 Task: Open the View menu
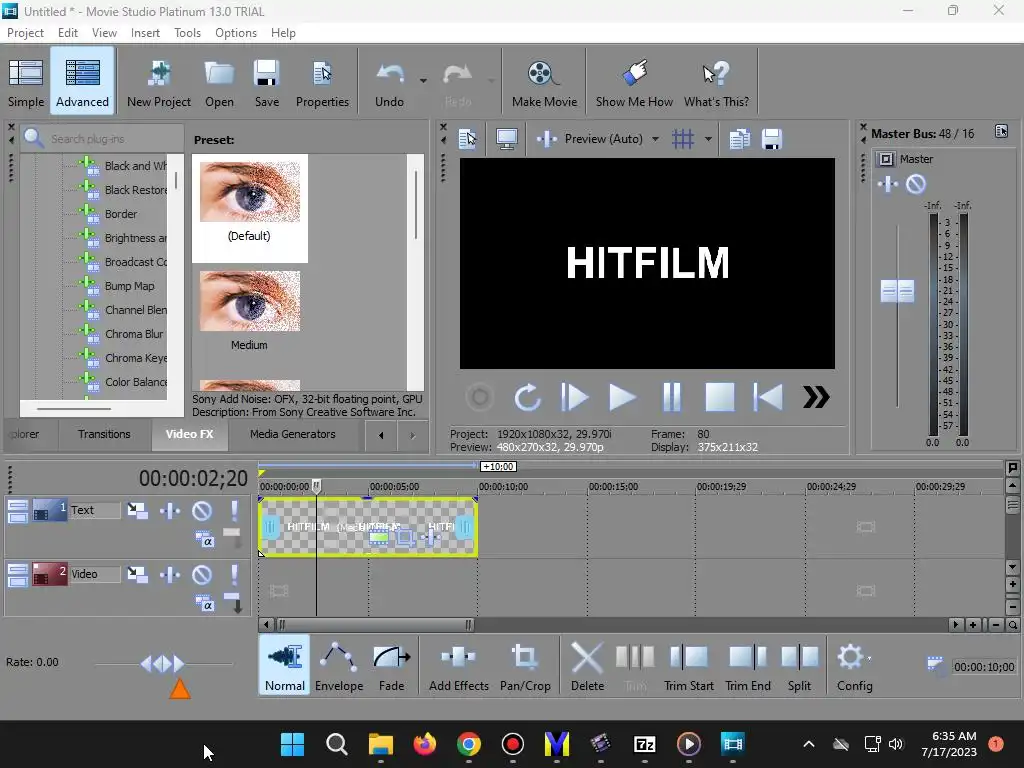[104, 33]
